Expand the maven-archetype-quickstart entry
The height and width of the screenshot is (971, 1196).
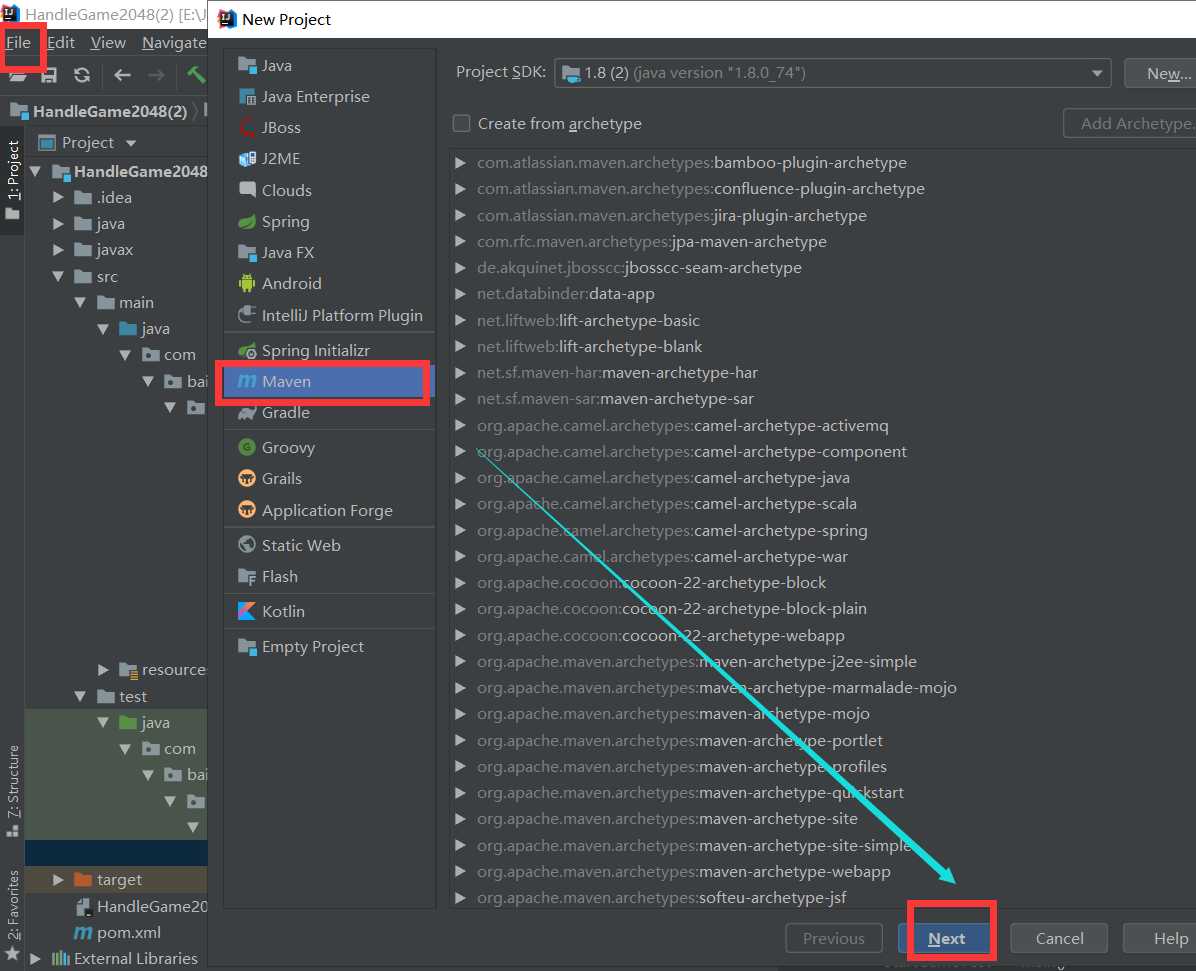click(460, 794)
